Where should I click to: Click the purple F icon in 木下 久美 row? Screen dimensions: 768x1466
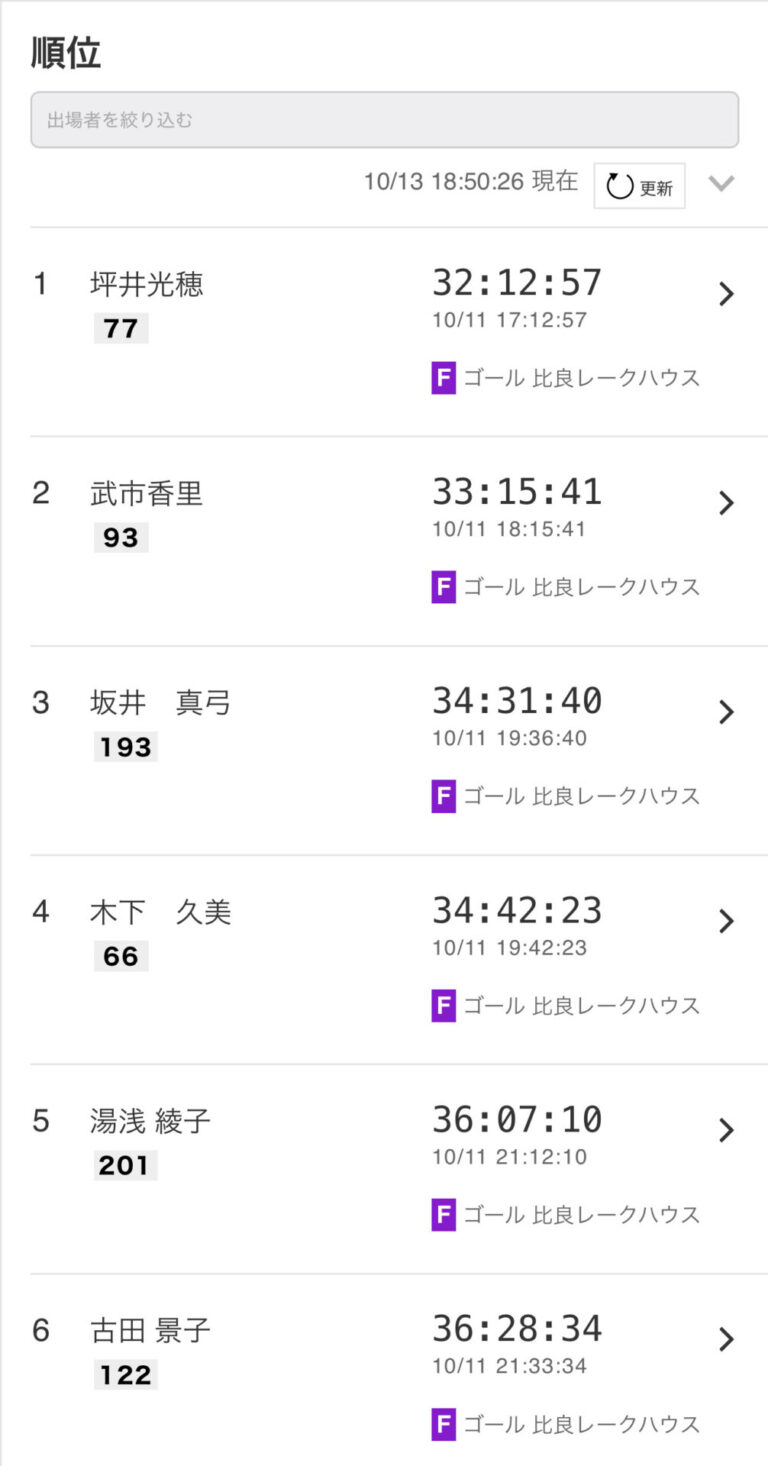[444, 1005]
